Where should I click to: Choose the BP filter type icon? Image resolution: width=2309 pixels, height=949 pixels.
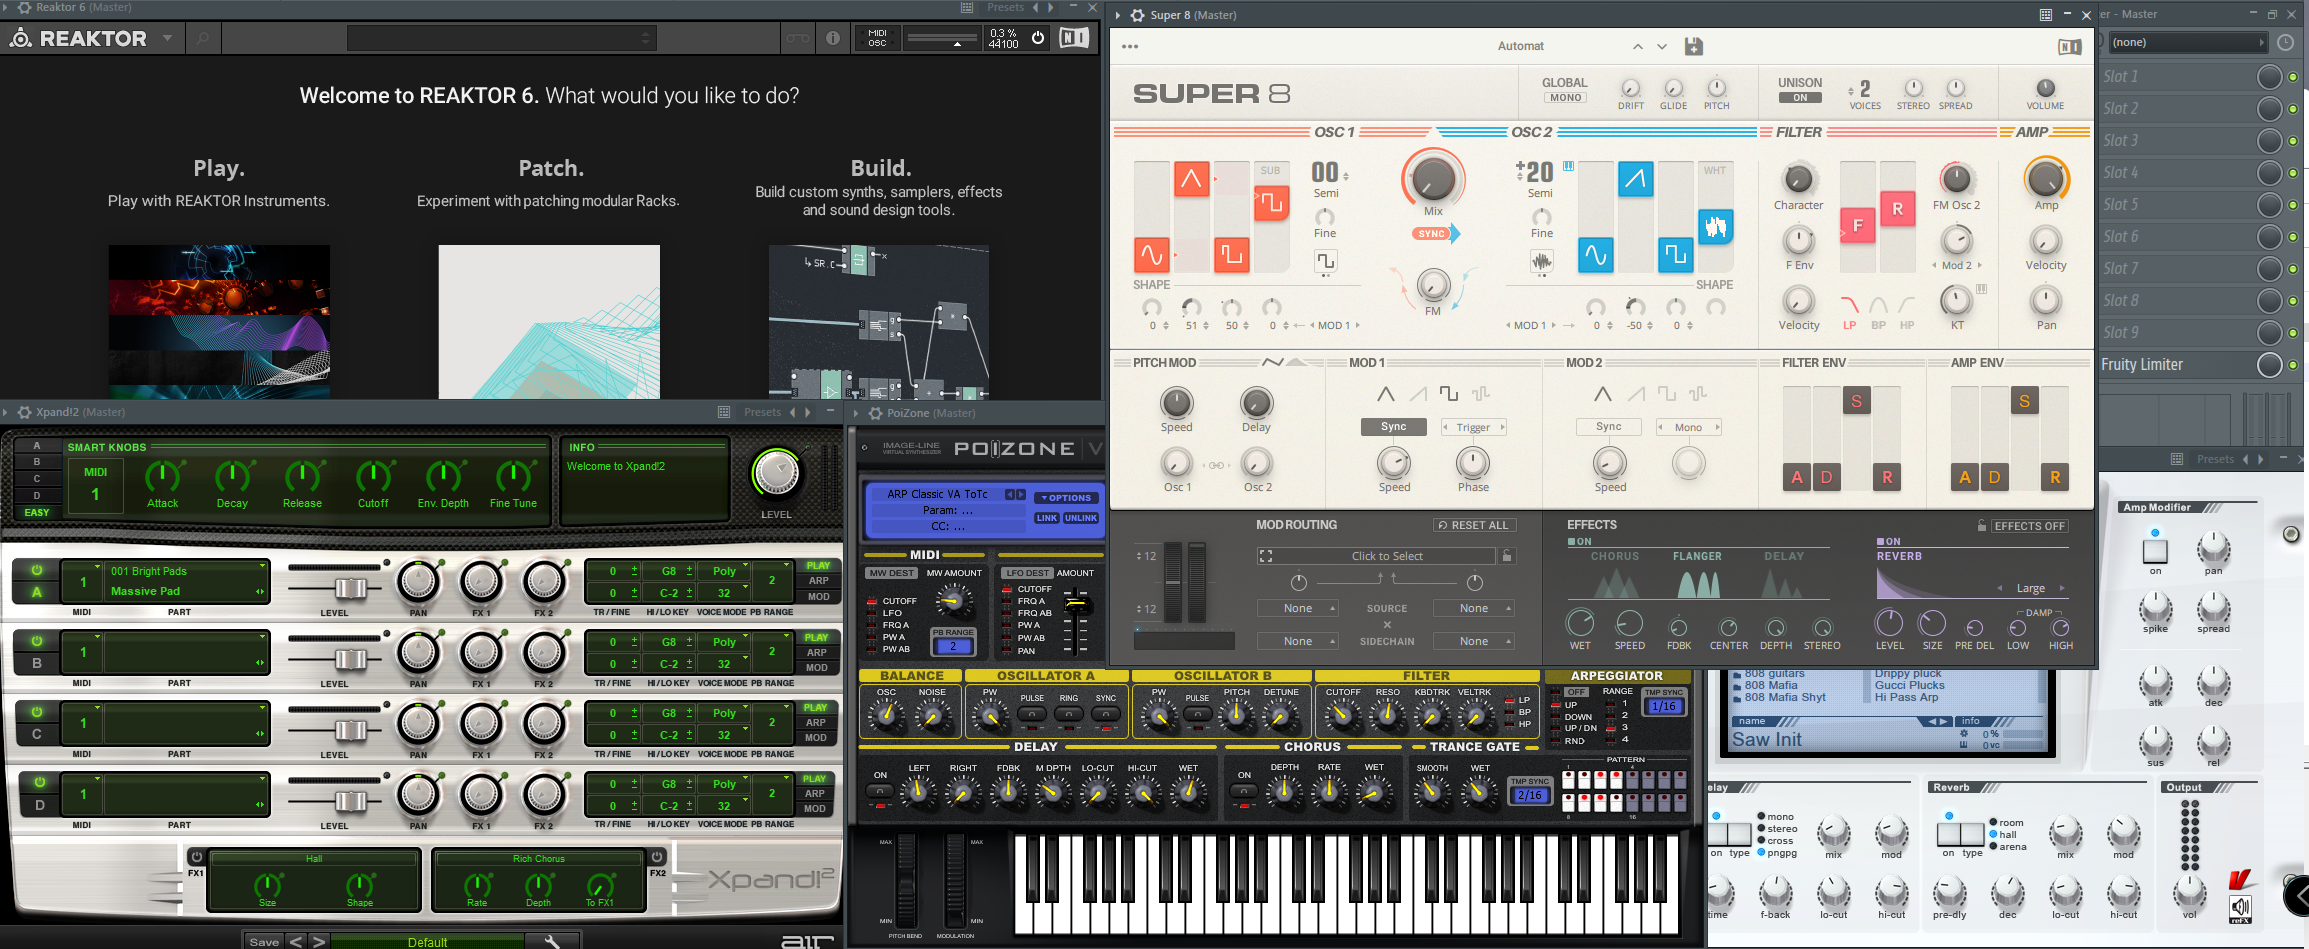click(1878, 305)
